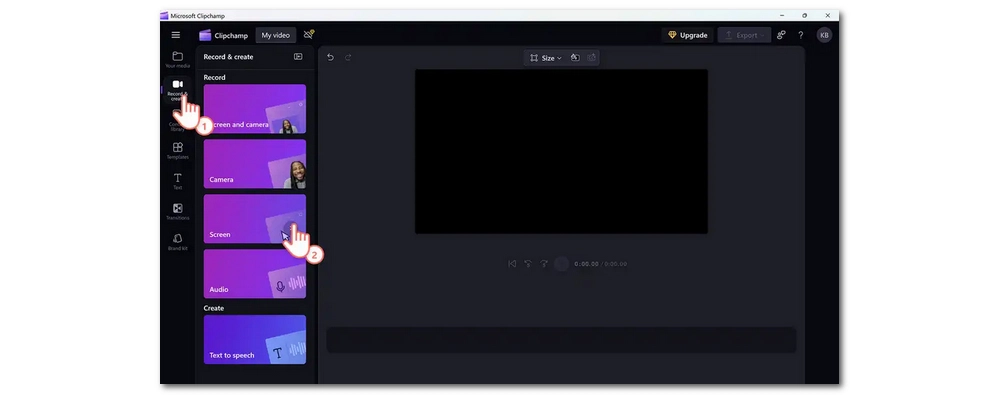
Task: Open Templates in the sidebar
Action: pyautogui.click(x=177, y=151)
